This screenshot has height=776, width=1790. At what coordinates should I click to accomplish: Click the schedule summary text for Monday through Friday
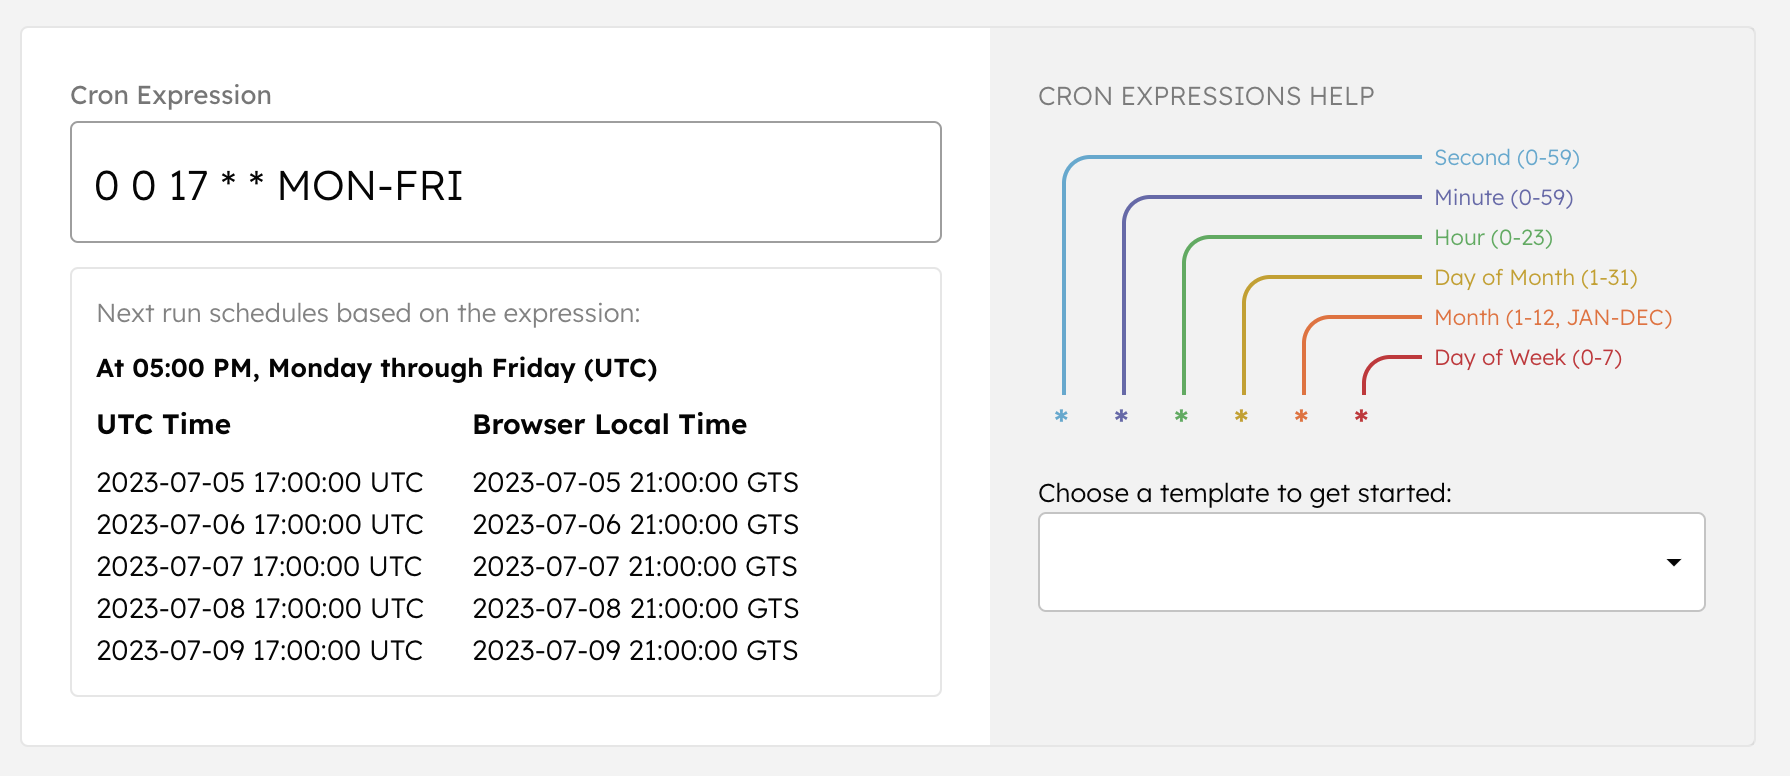[377, 368]
